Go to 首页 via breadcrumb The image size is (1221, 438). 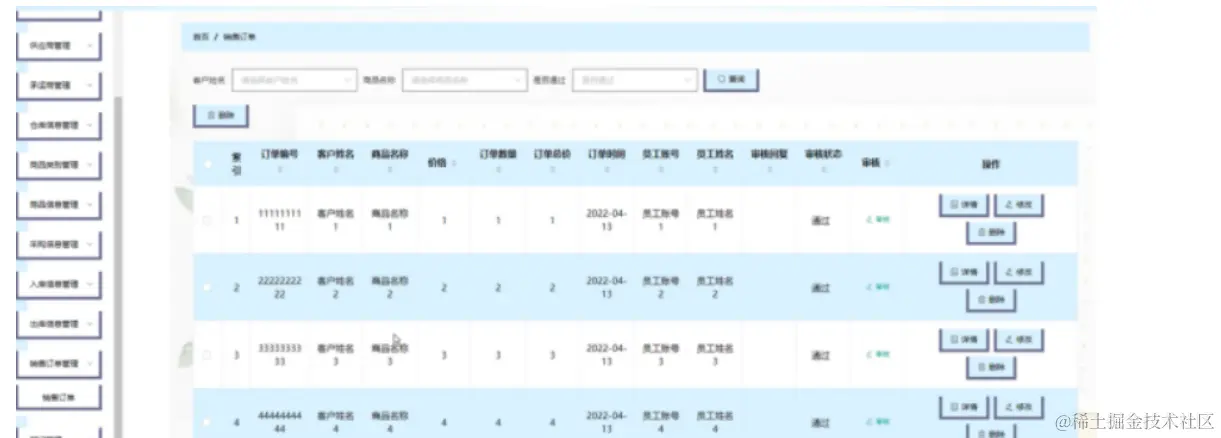tap(201, 36)
